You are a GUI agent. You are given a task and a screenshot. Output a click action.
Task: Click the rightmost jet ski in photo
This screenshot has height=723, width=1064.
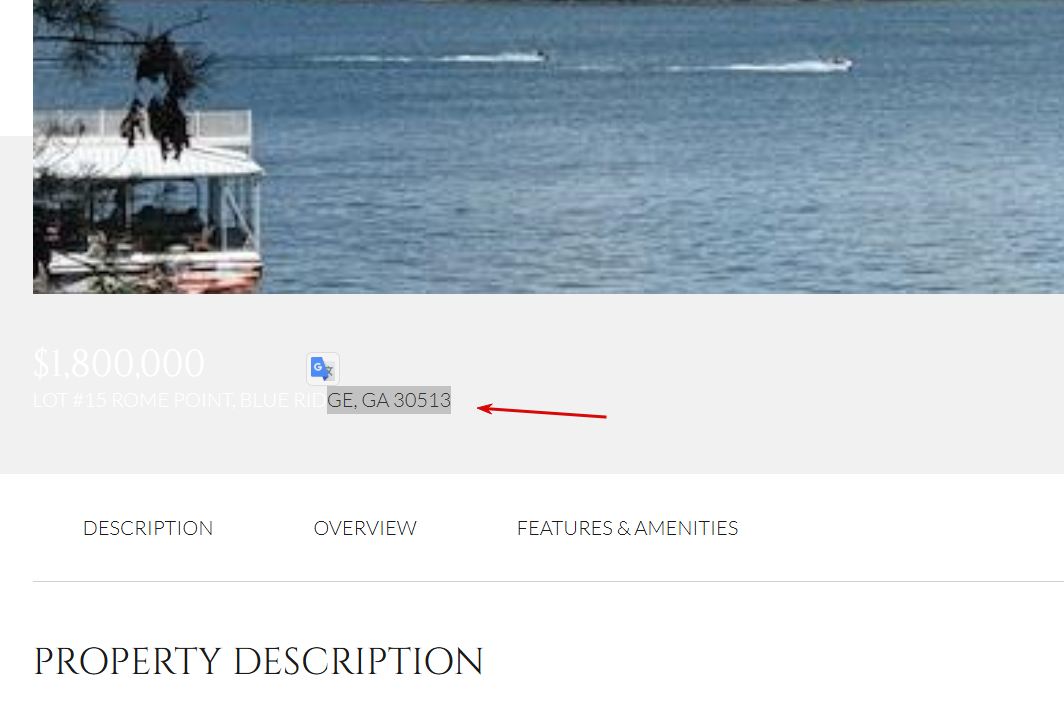pyautogui.click(x=836, y=62)
